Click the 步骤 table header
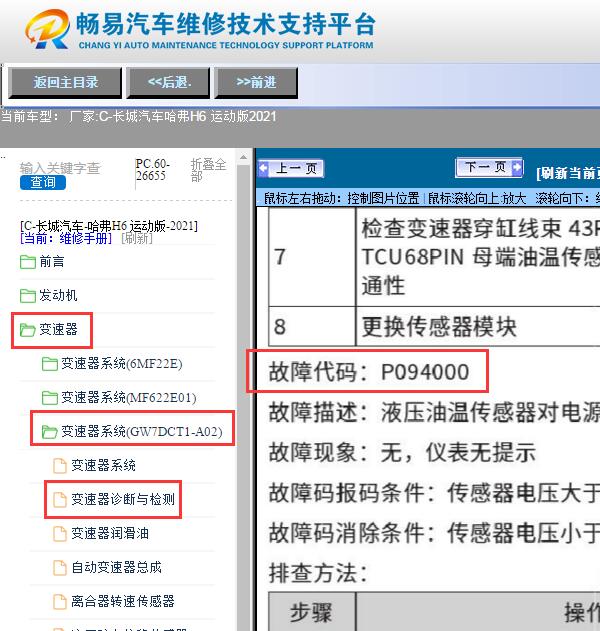The width and height of the screenshot is (600, 631). pyautogui.click(x=312, y=612)
